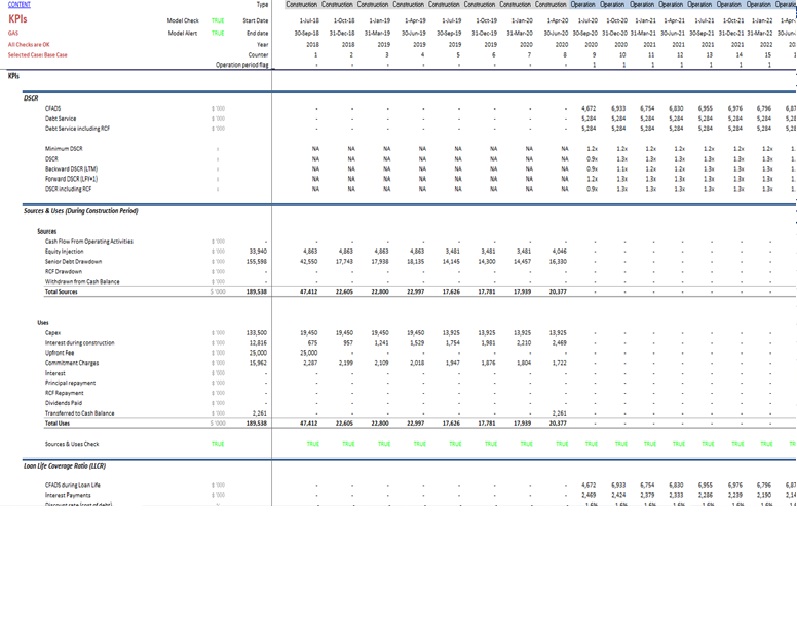Viewport: 797px width, 637px height.
Task: Select Commitment Charges total 15,962
Action: click(x=258, y=363)
